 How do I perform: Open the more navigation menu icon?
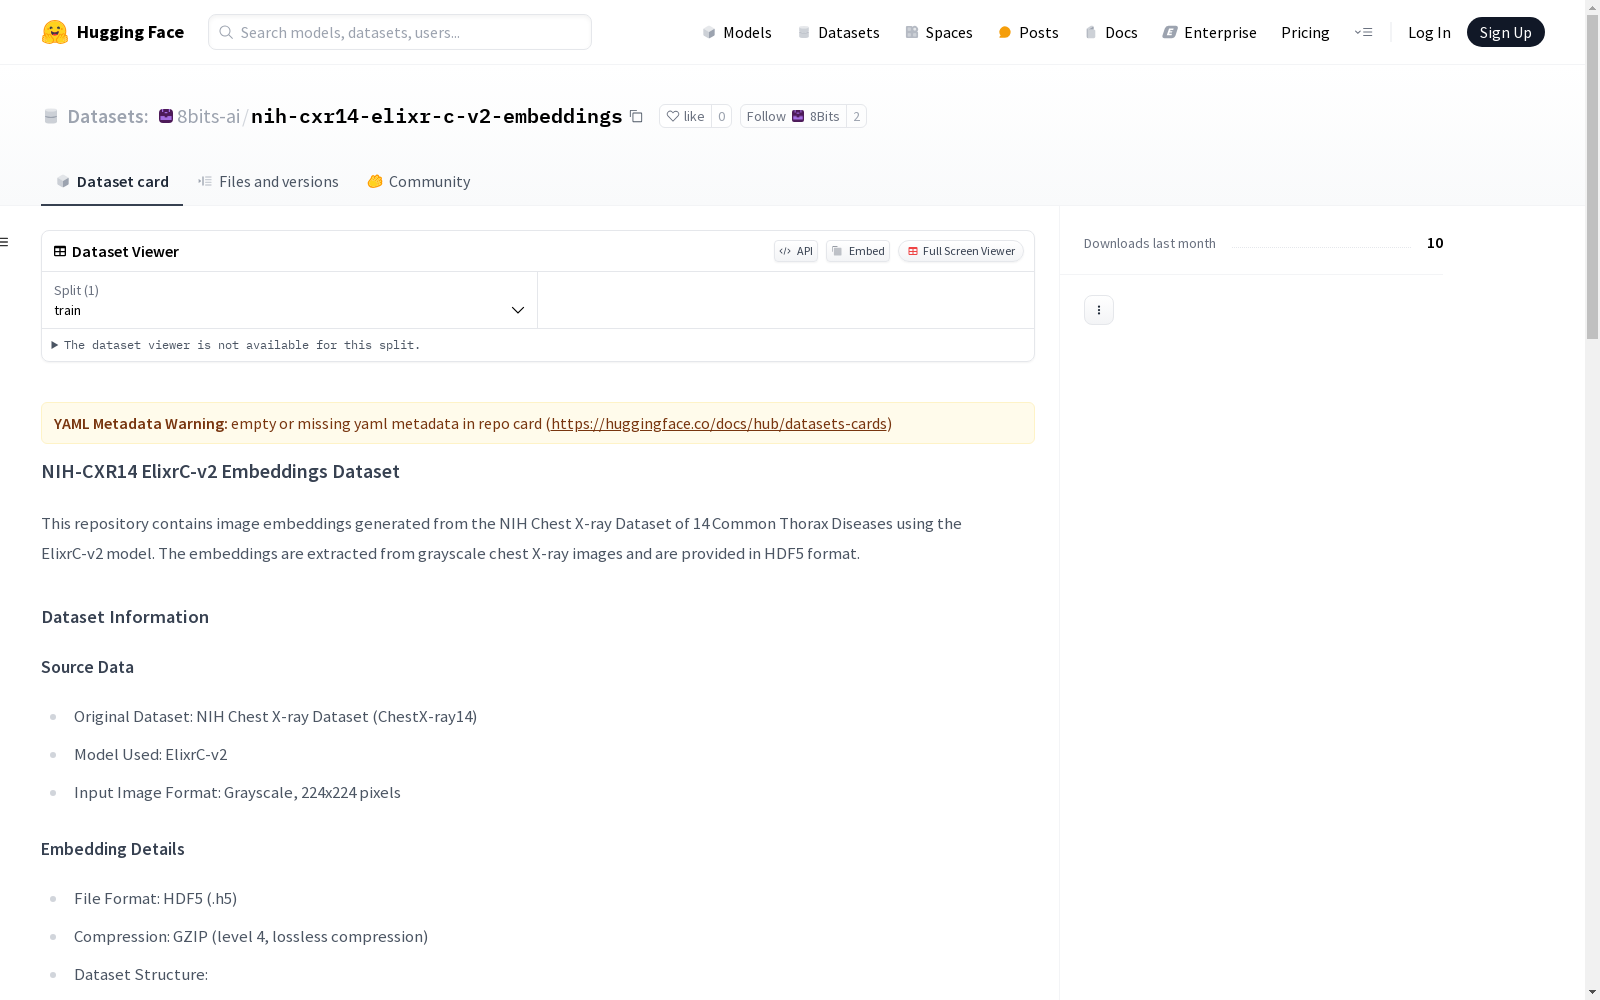1363,32
